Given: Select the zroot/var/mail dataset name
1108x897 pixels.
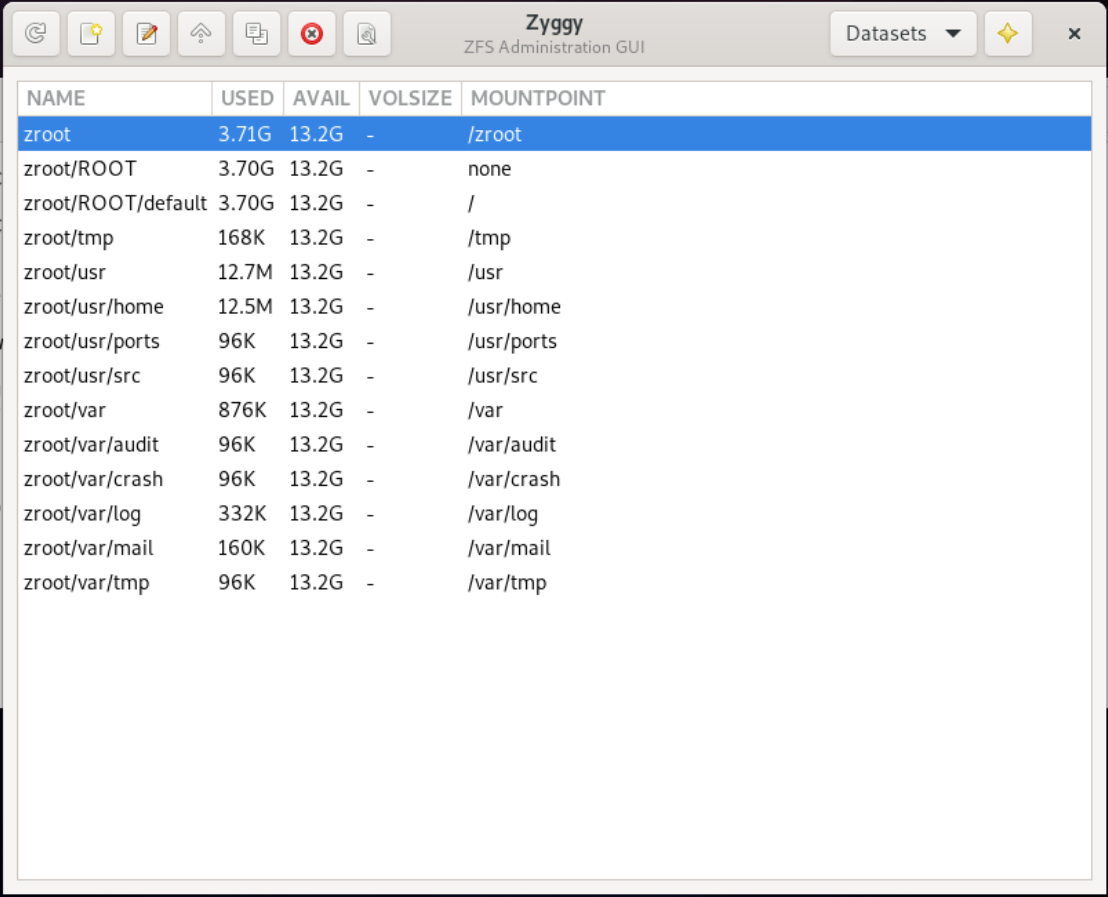Looking at the screenshot, I should point(88,548).
